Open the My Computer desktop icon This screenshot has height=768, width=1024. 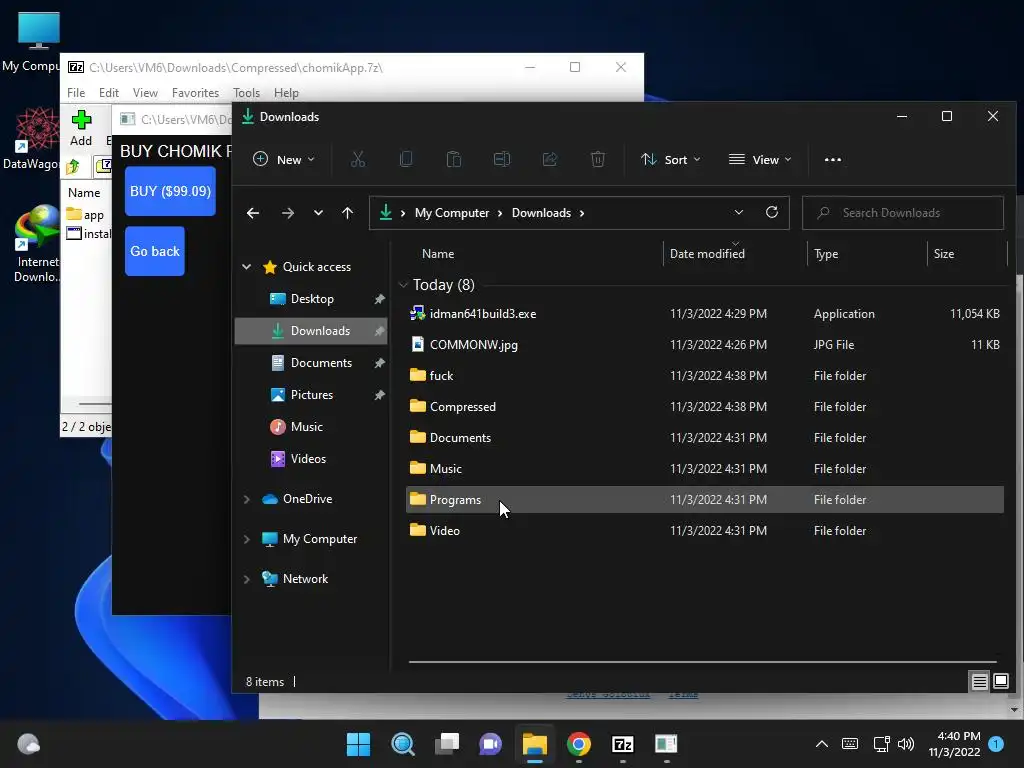click(38, 41)
